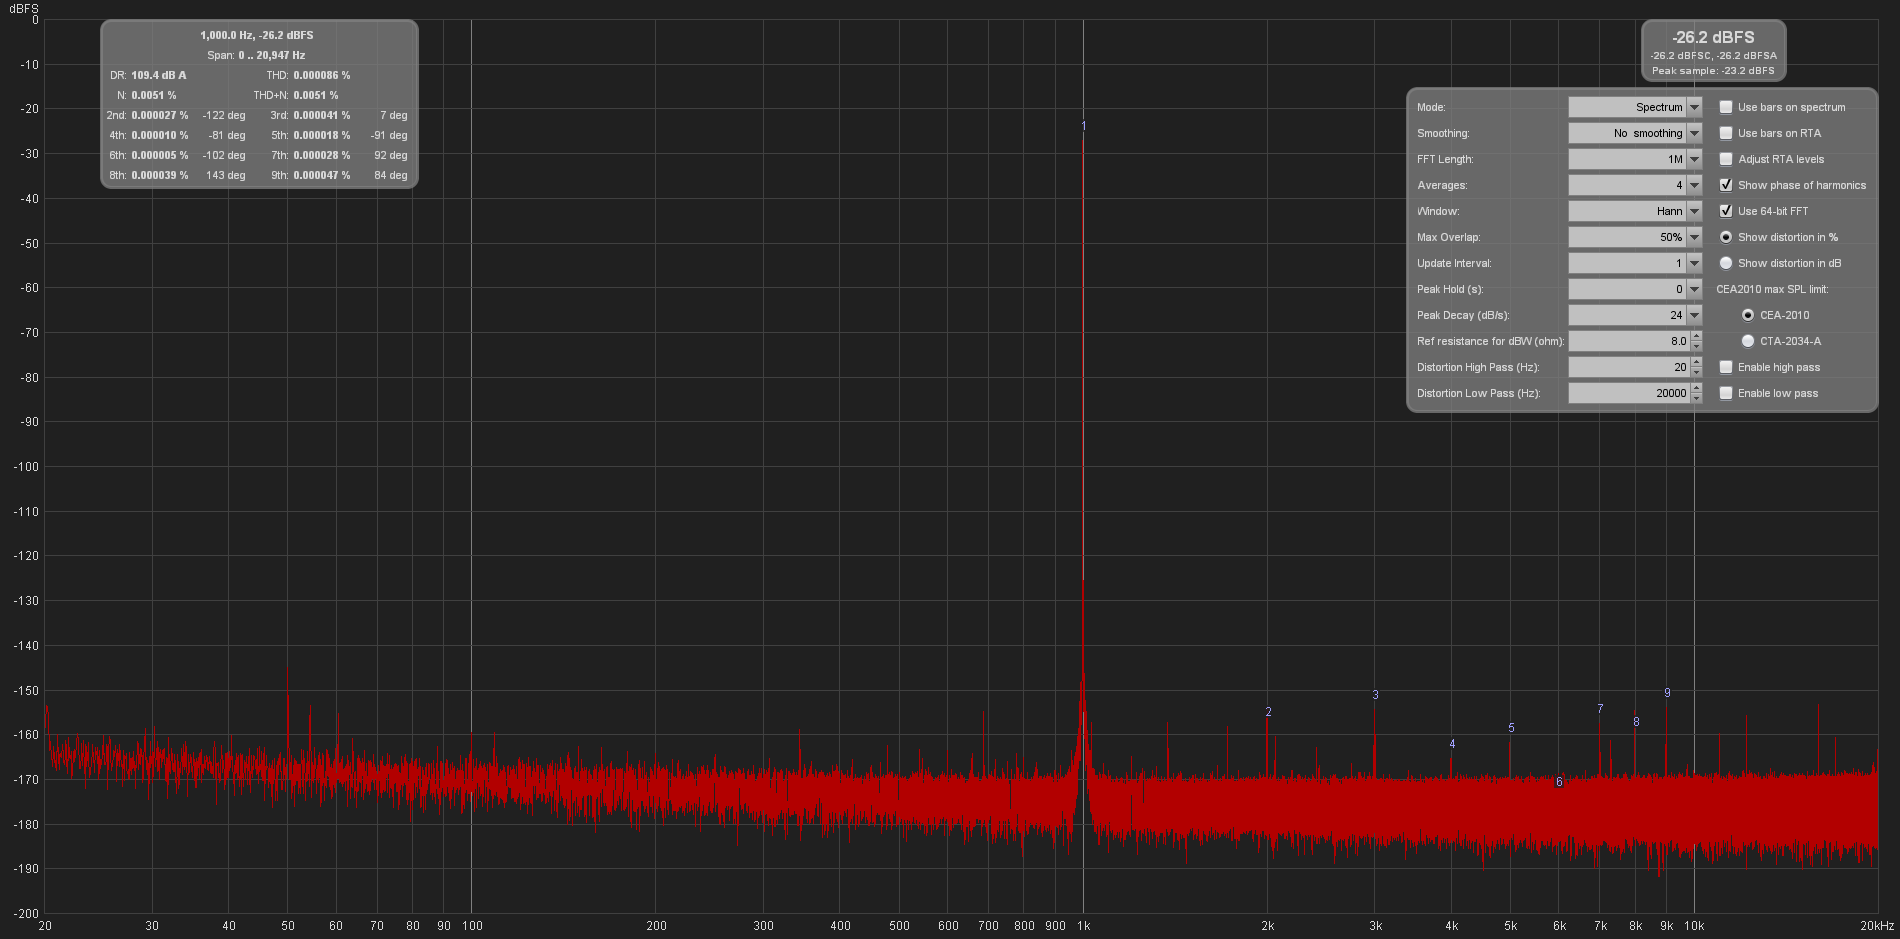
Task: Increment the Ref resistance stepper up arrow
Action: click(1694, 337)
